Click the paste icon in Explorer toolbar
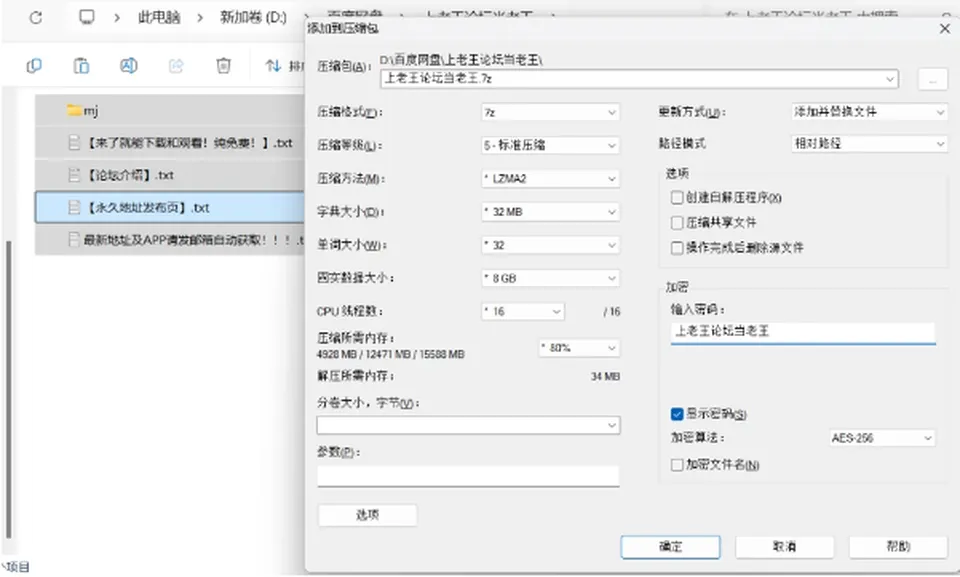This screenshot has width=960, height=577. pos(81,66)
